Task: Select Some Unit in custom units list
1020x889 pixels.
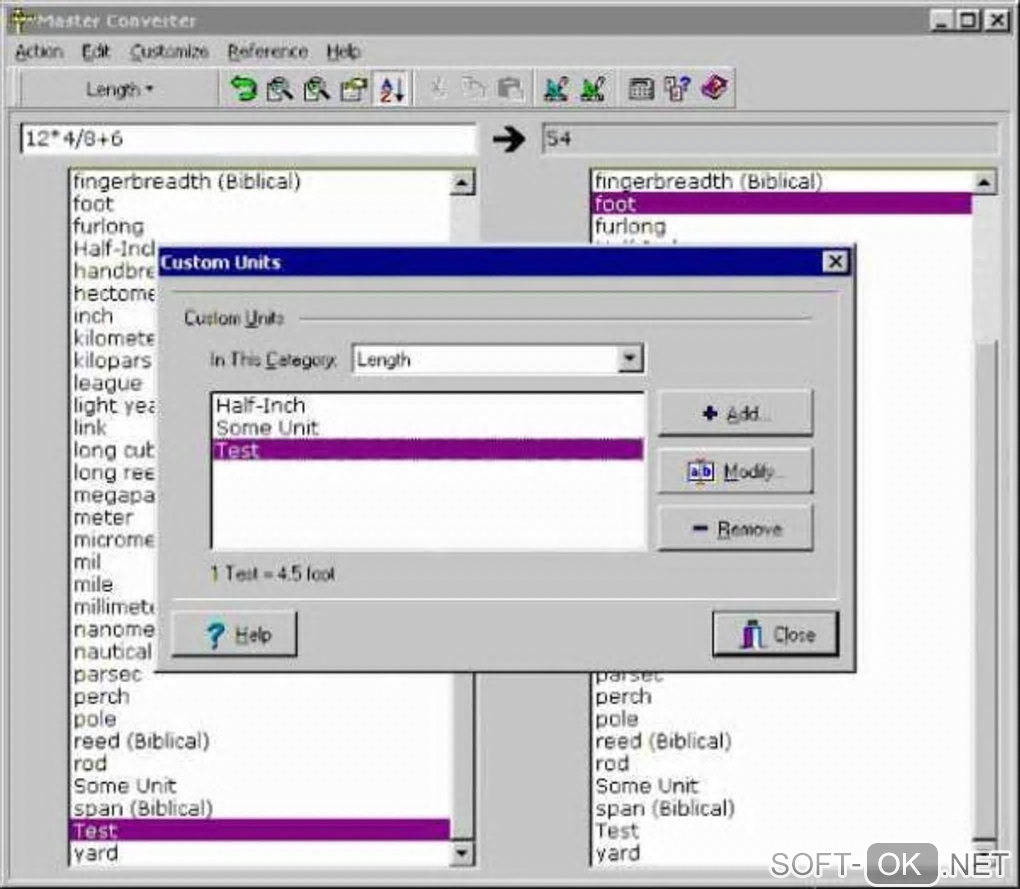Action: (428, 428)
